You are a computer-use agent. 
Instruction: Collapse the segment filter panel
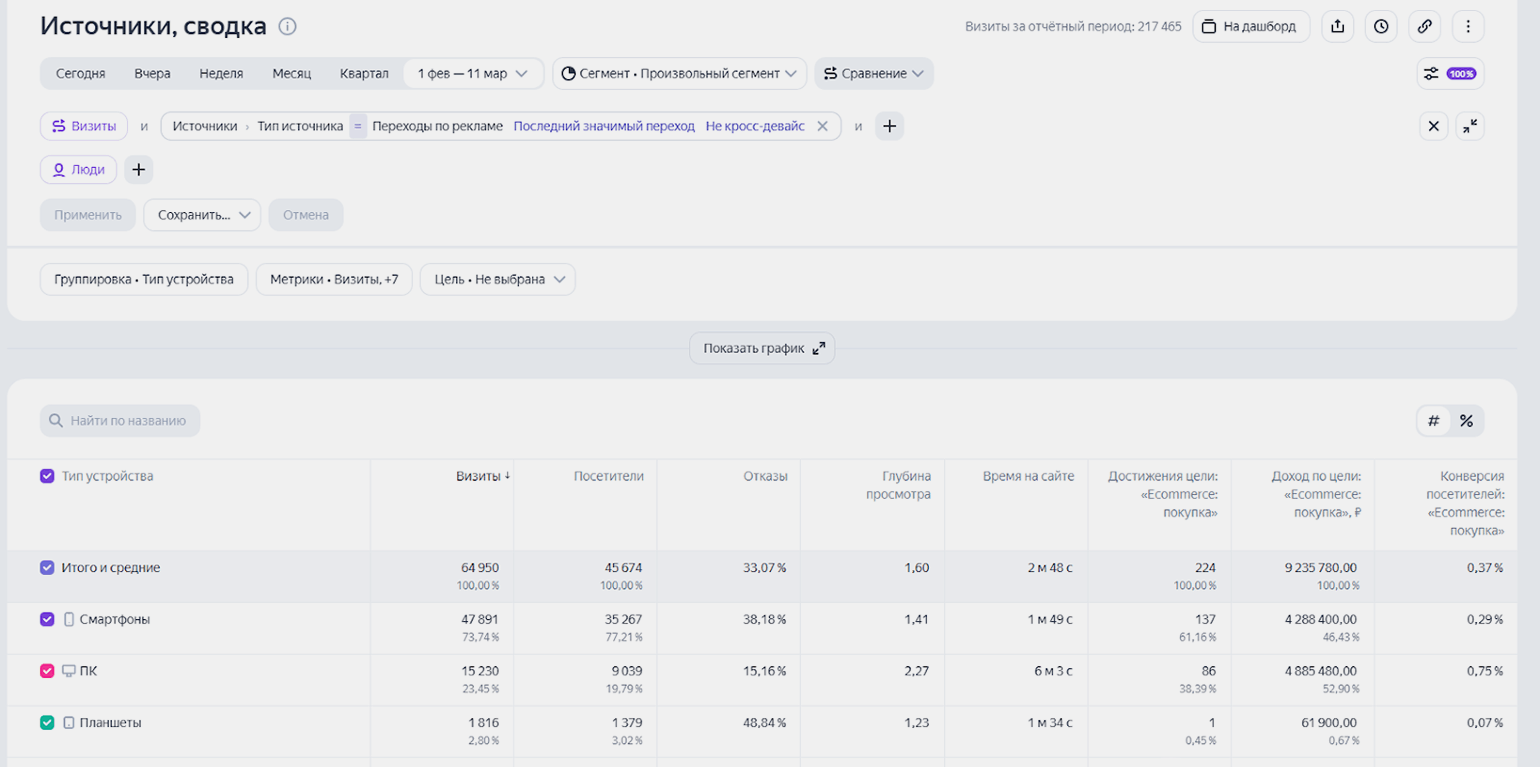tap(1469, 126)
